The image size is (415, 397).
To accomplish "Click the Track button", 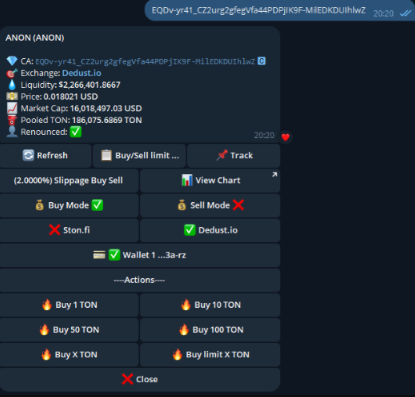I will point(234,156).
